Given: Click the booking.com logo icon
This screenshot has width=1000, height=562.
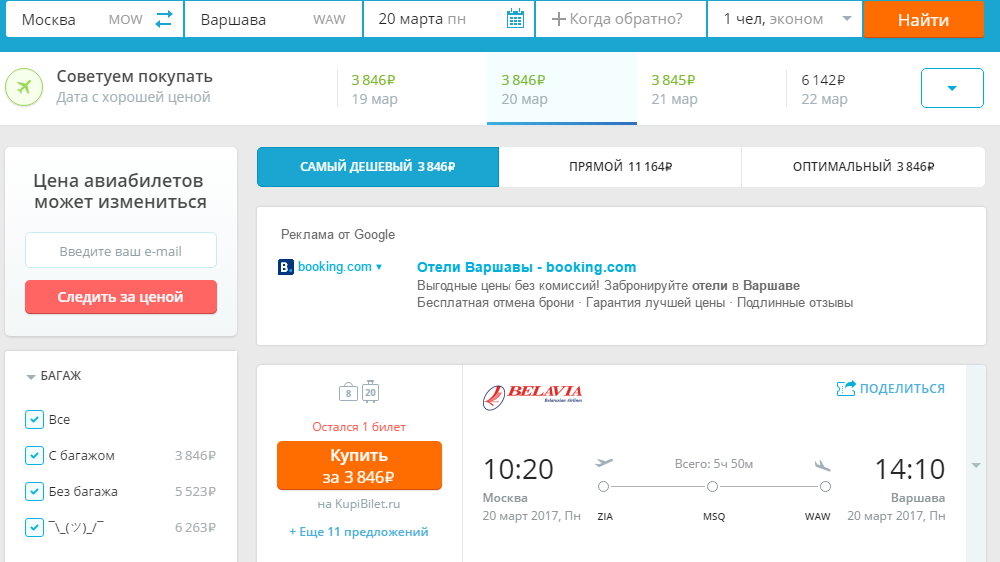Looking at the screenshot, I should coord(286,267).
